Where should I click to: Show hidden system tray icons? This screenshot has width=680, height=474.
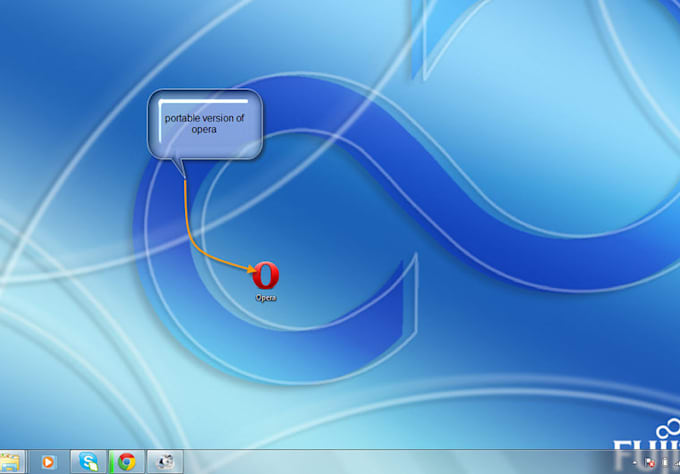click(x=634, y=463)
